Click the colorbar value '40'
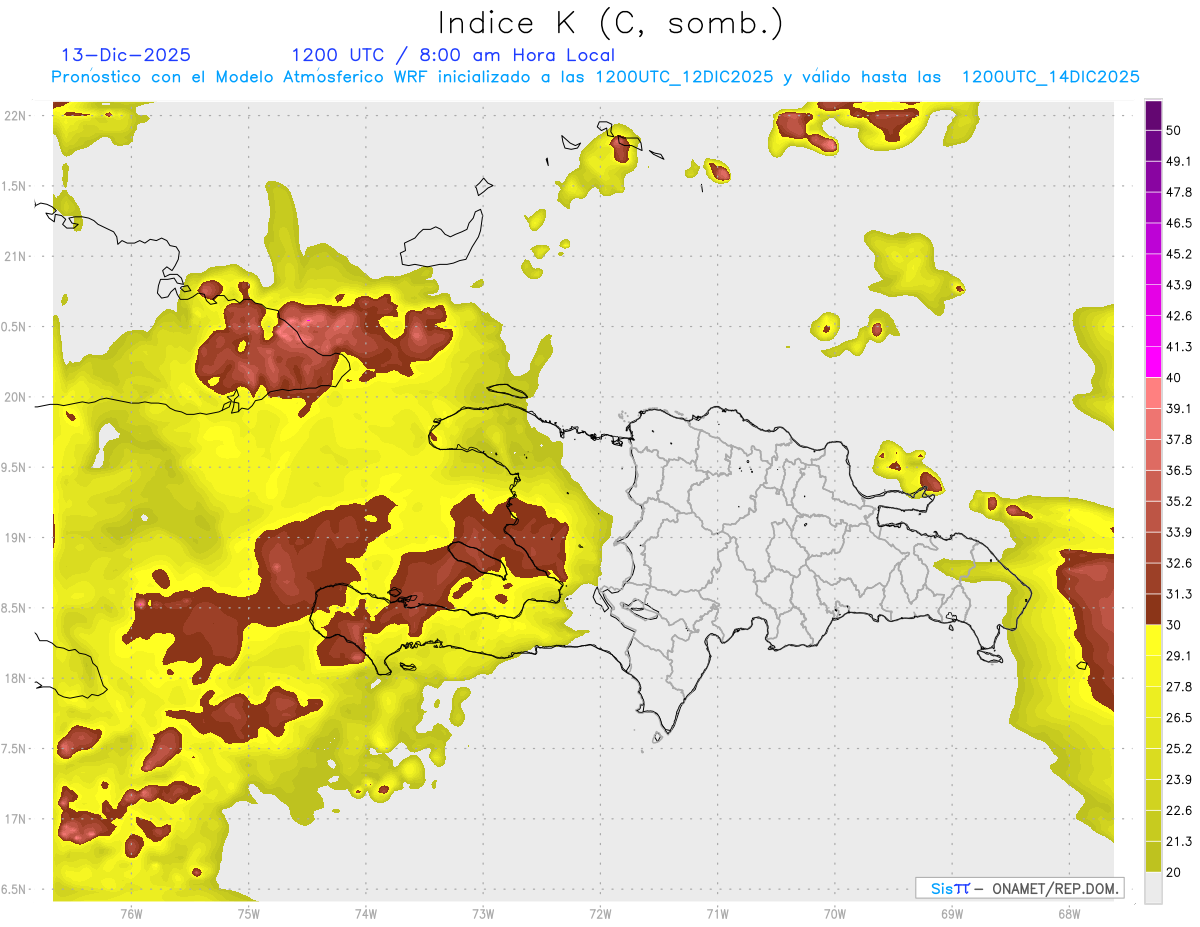This screenshot has height=927, width=1200. [x=1175, y=378]
